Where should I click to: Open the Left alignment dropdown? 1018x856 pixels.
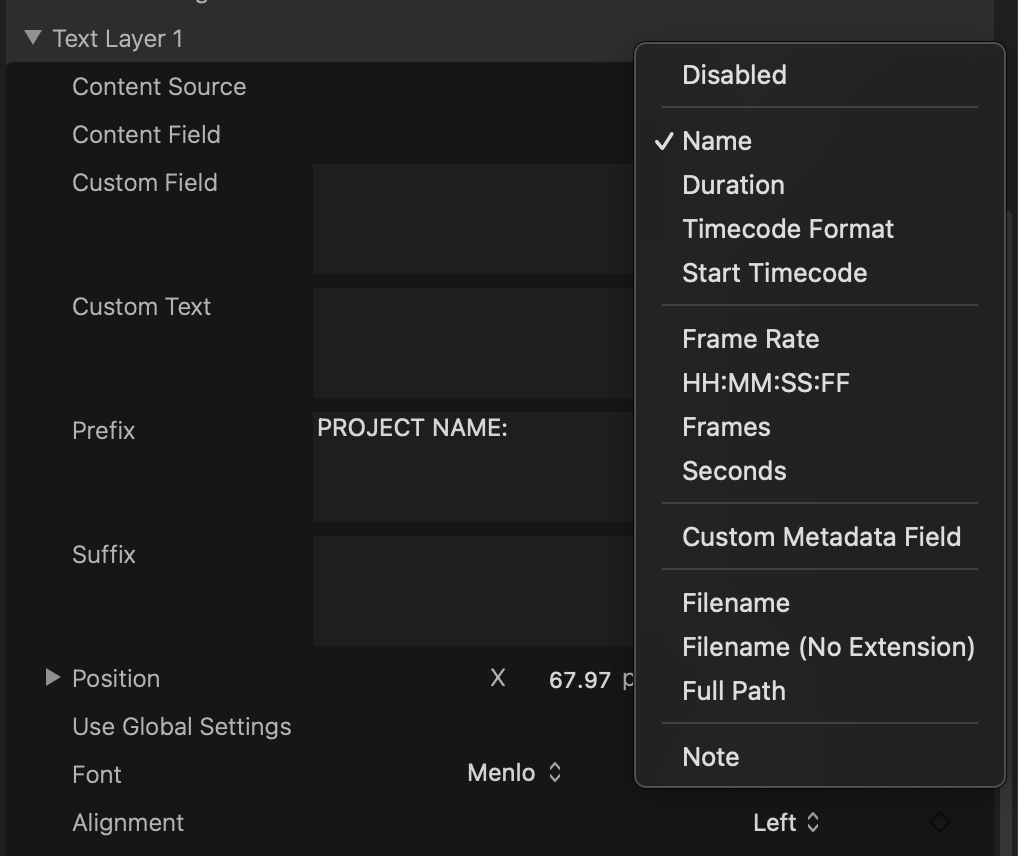pyautogui.click(x=786, y=822)
